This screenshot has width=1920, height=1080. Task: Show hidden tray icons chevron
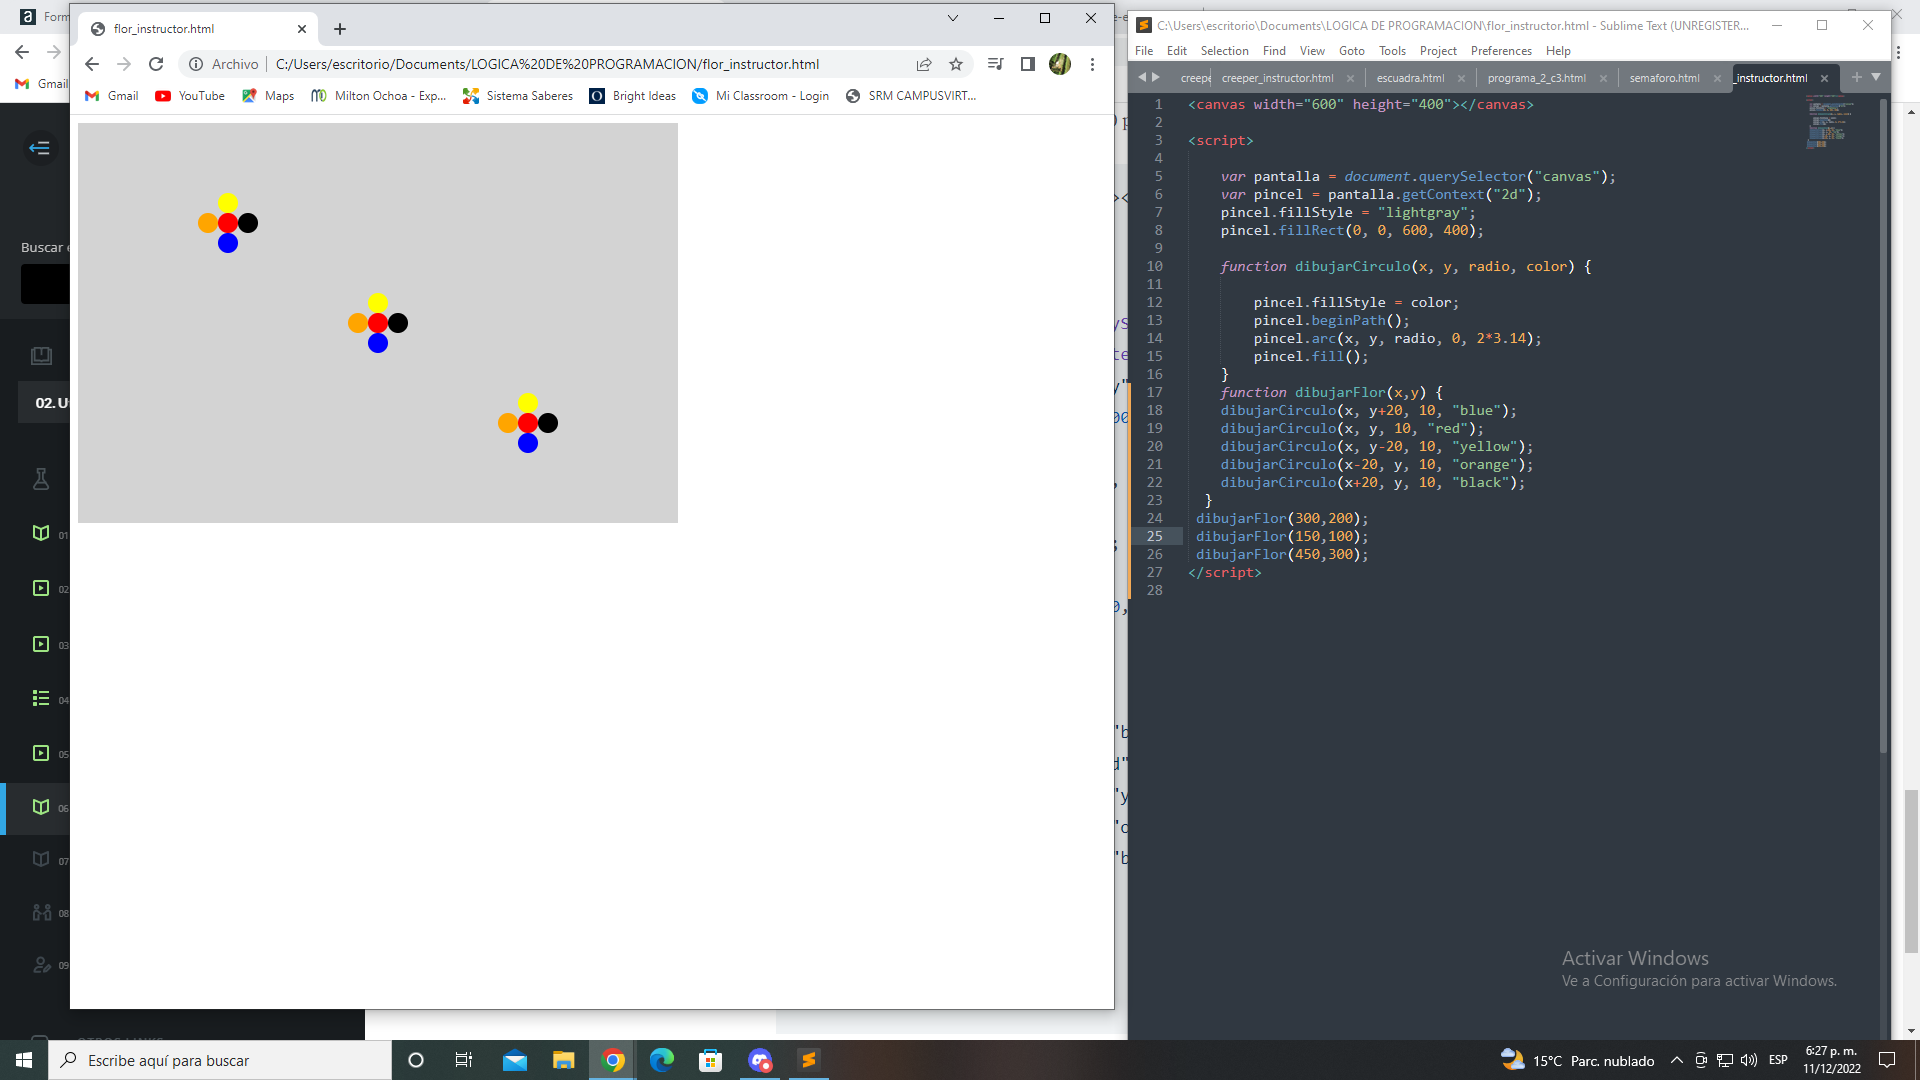coord(1677,1060)
